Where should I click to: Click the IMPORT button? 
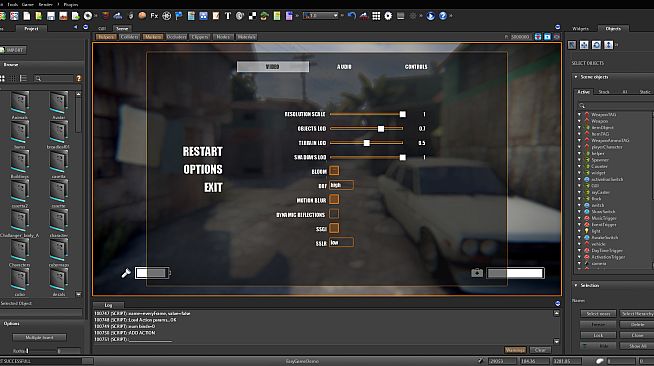click(13, 50)
